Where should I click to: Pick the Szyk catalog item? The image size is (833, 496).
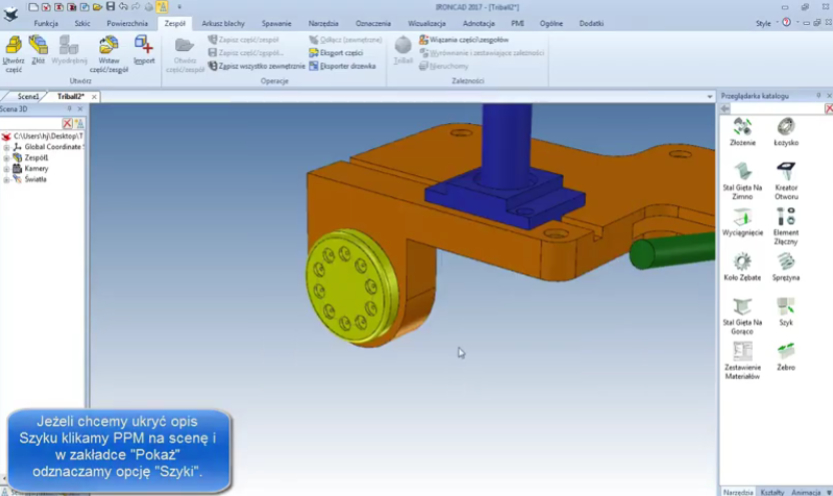point(786,311)
